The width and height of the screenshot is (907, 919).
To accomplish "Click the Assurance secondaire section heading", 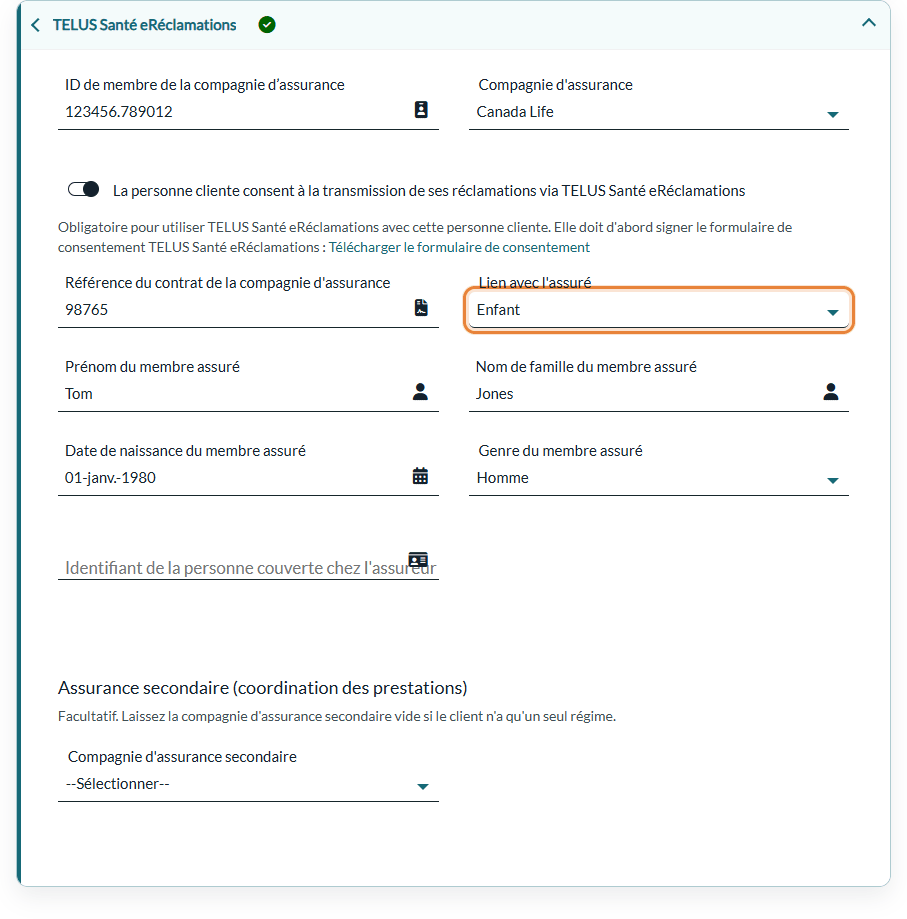I will pyautogui.click(x=262, y=687).
